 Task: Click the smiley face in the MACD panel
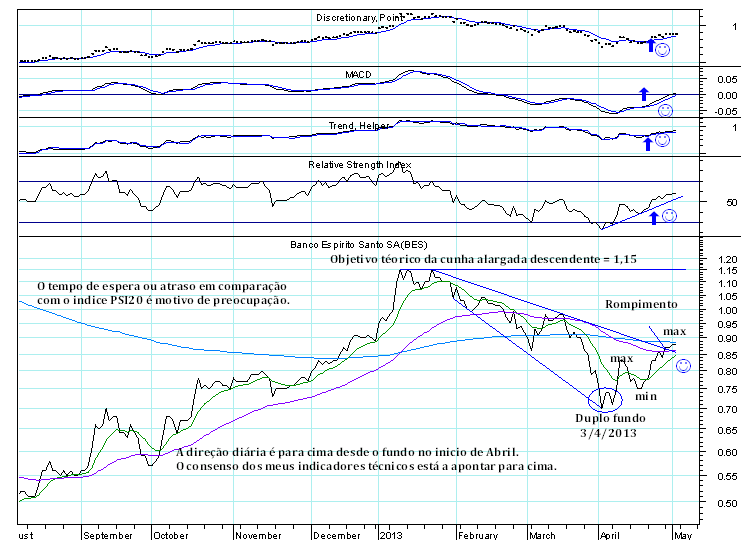pyautogui.click(x=665, y=111)
